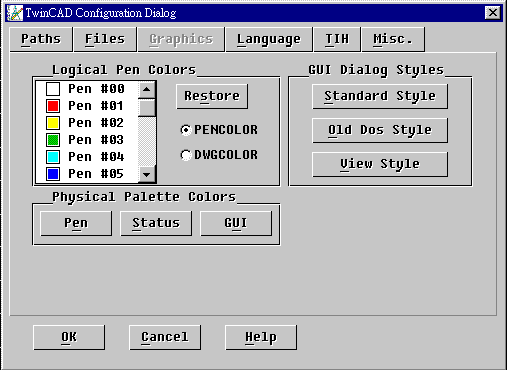Click the pen list scroll down arrow
This screenshot has height=371, width=507.
pos(147,174)
